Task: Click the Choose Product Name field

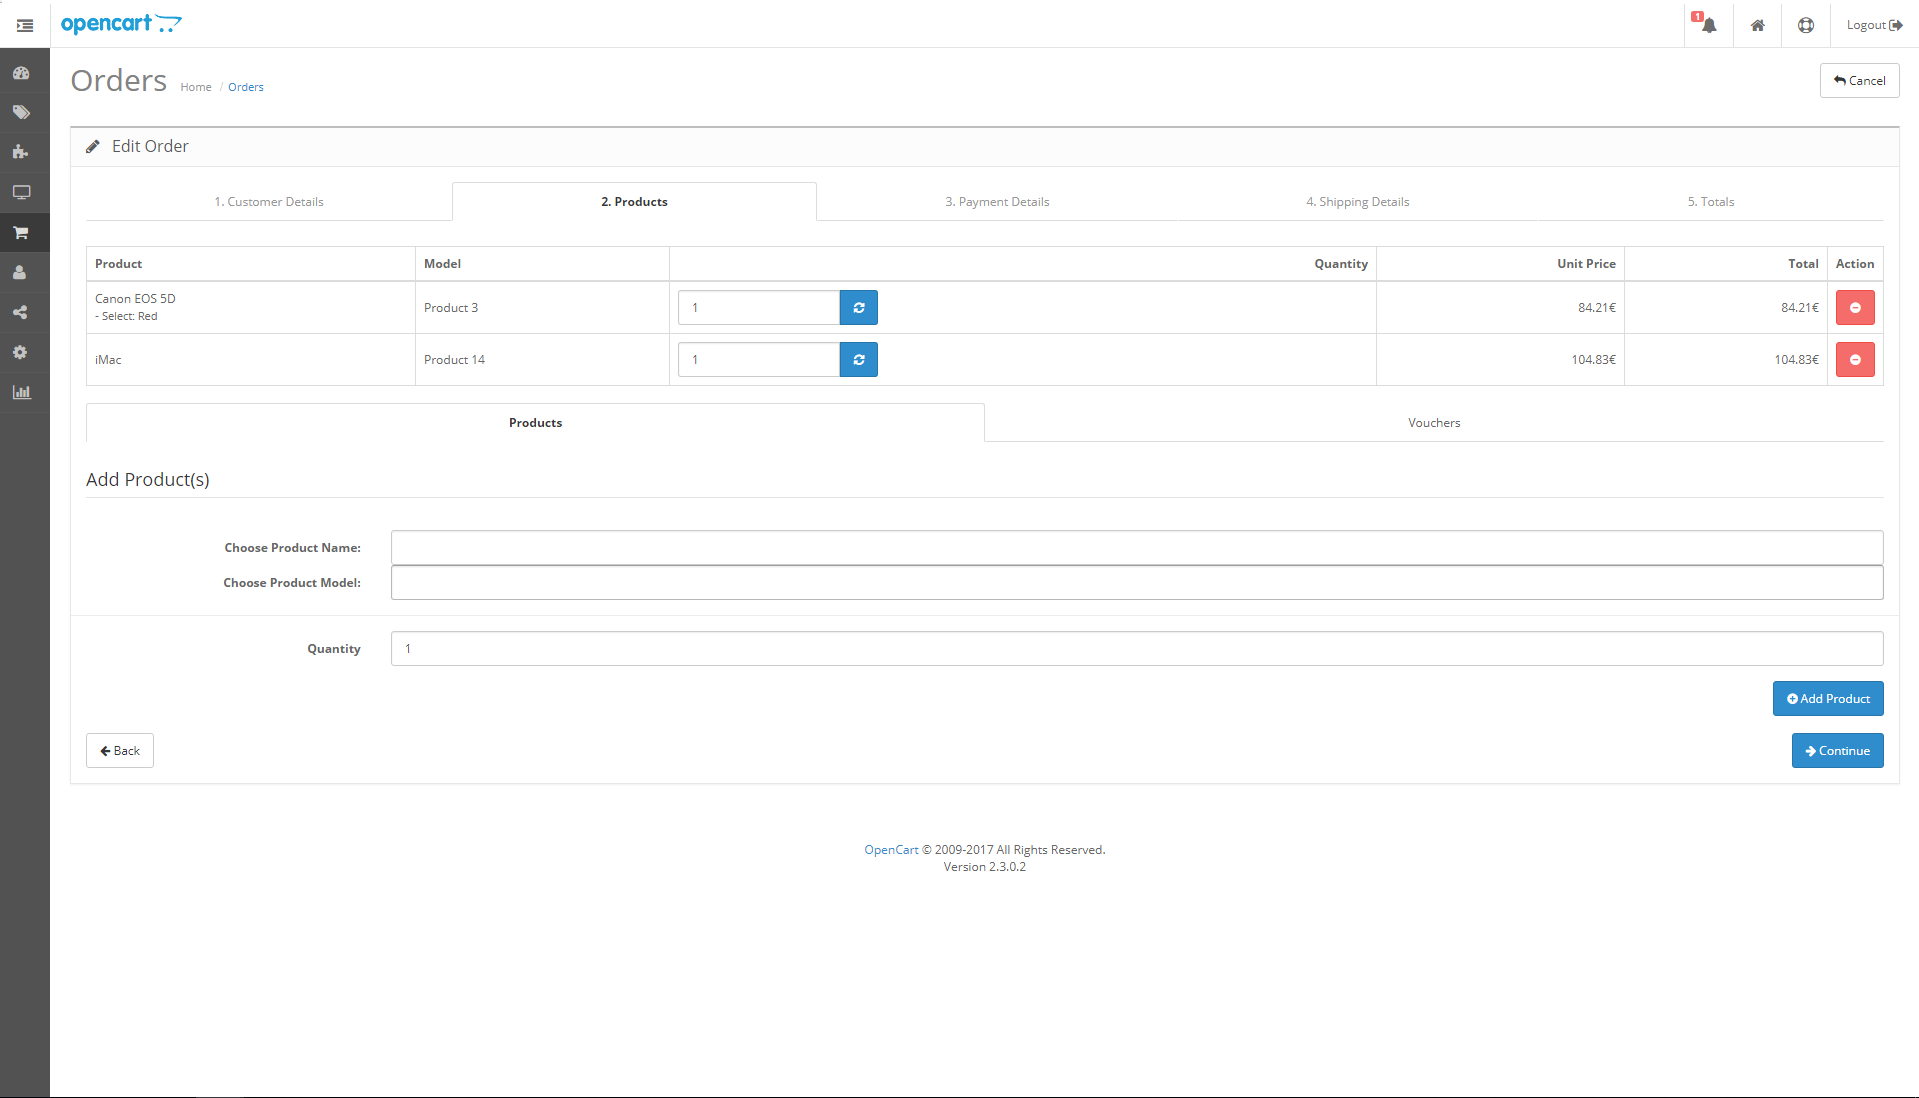Action: click(1137, 548)
